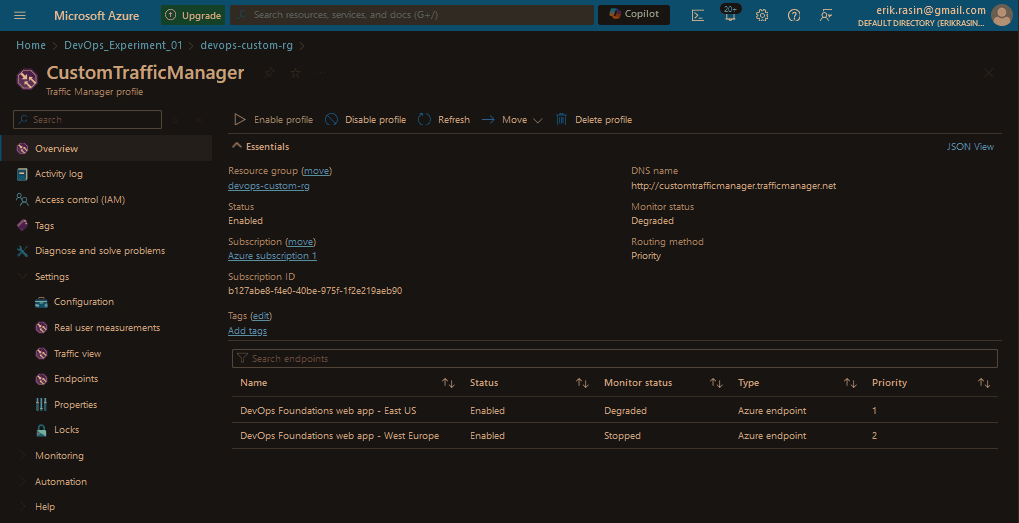Click Home in the breadcrumb
This screenshot has width=1019, height=523.
pos(31,45)
